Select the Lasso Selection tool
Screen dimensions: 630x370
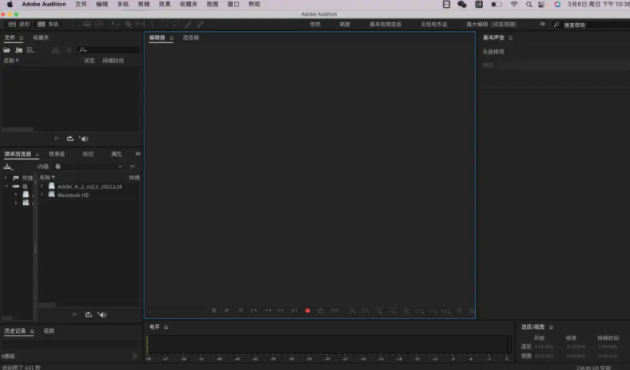176,25
